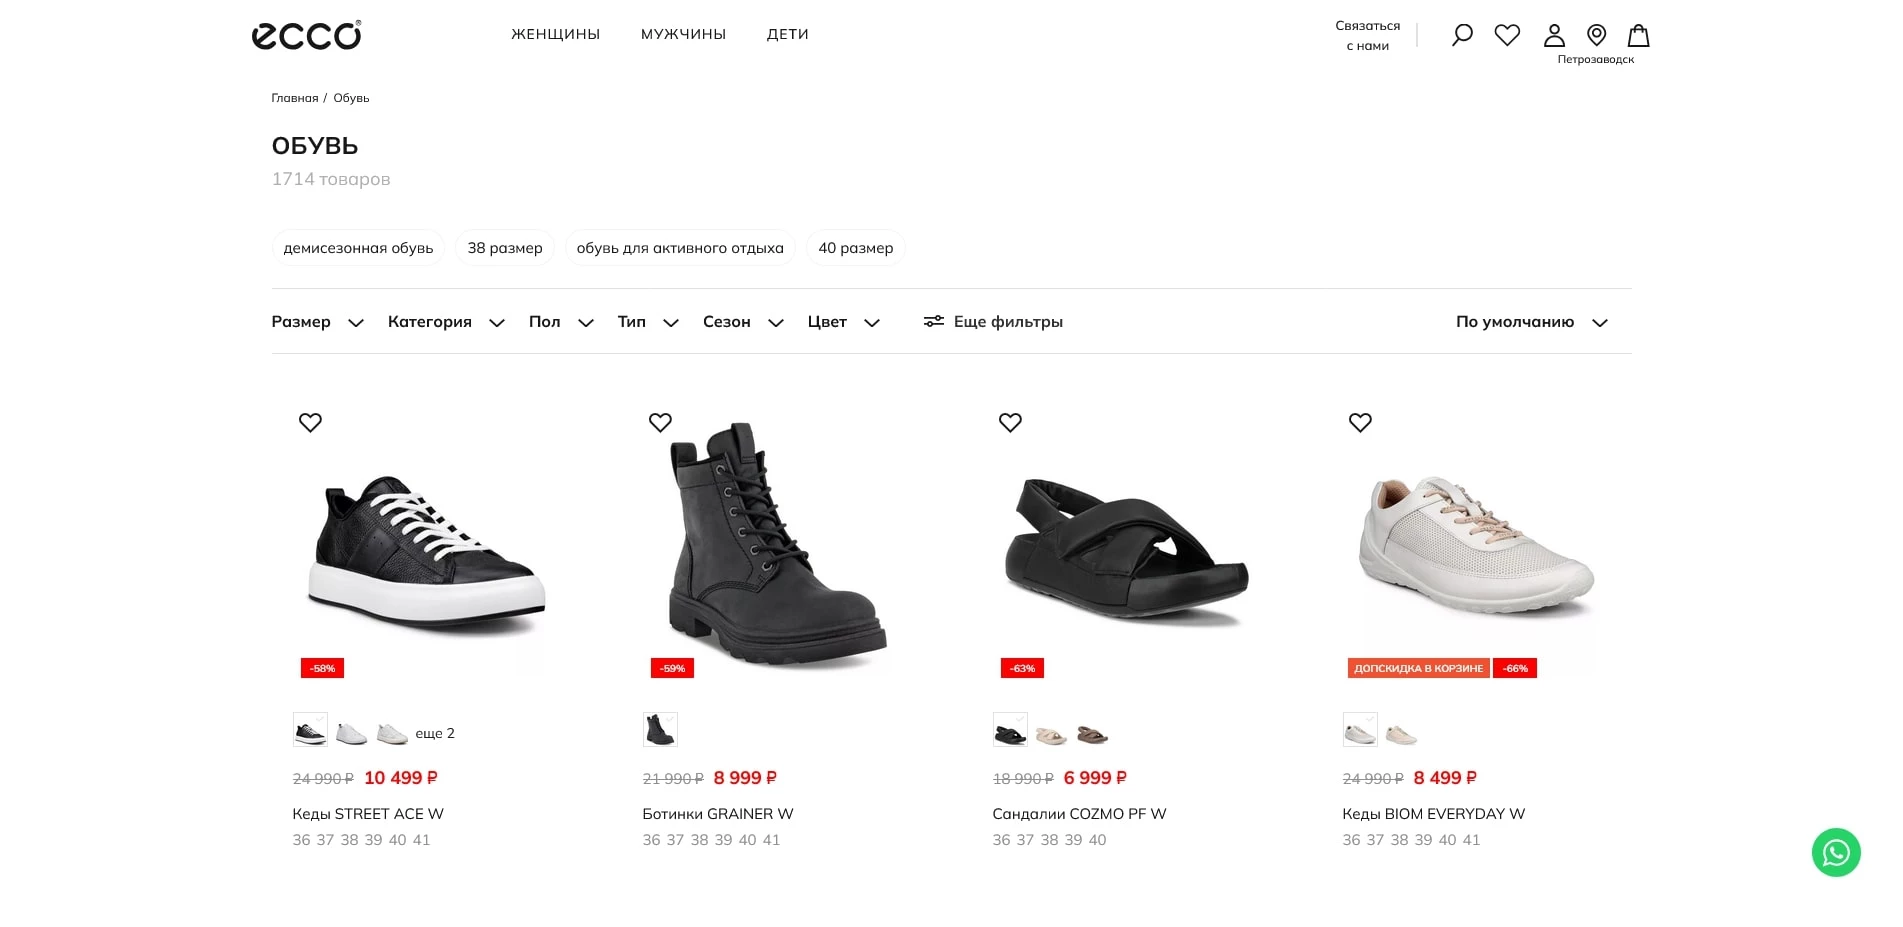This screenshot has height=927, width=1903.
Task: Open the WhatsApp chat button
Action: [1836, 853]
